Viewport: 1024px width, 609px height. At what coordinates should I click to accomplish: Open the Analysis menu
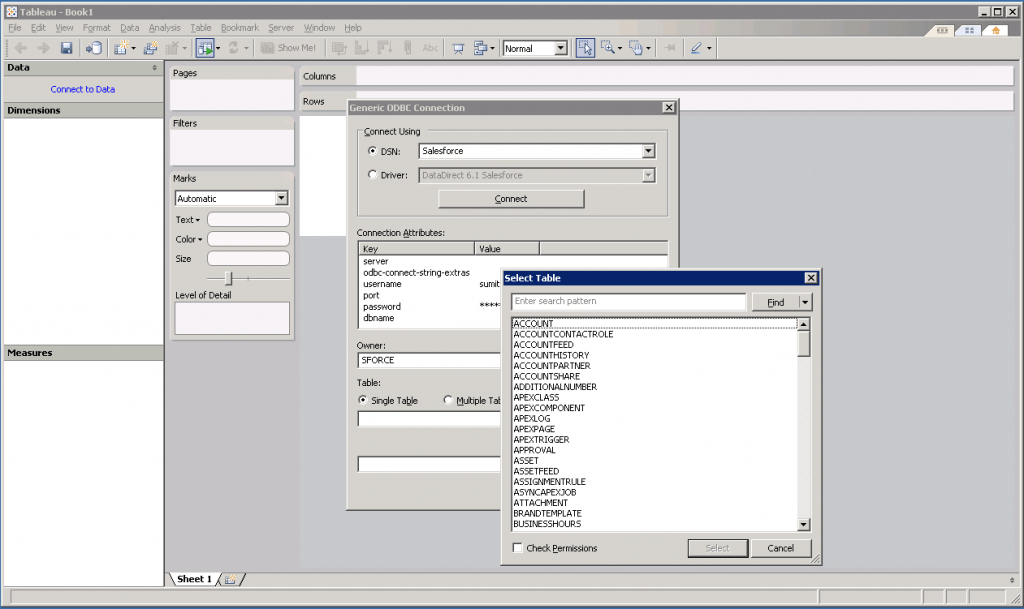[165, 28]
